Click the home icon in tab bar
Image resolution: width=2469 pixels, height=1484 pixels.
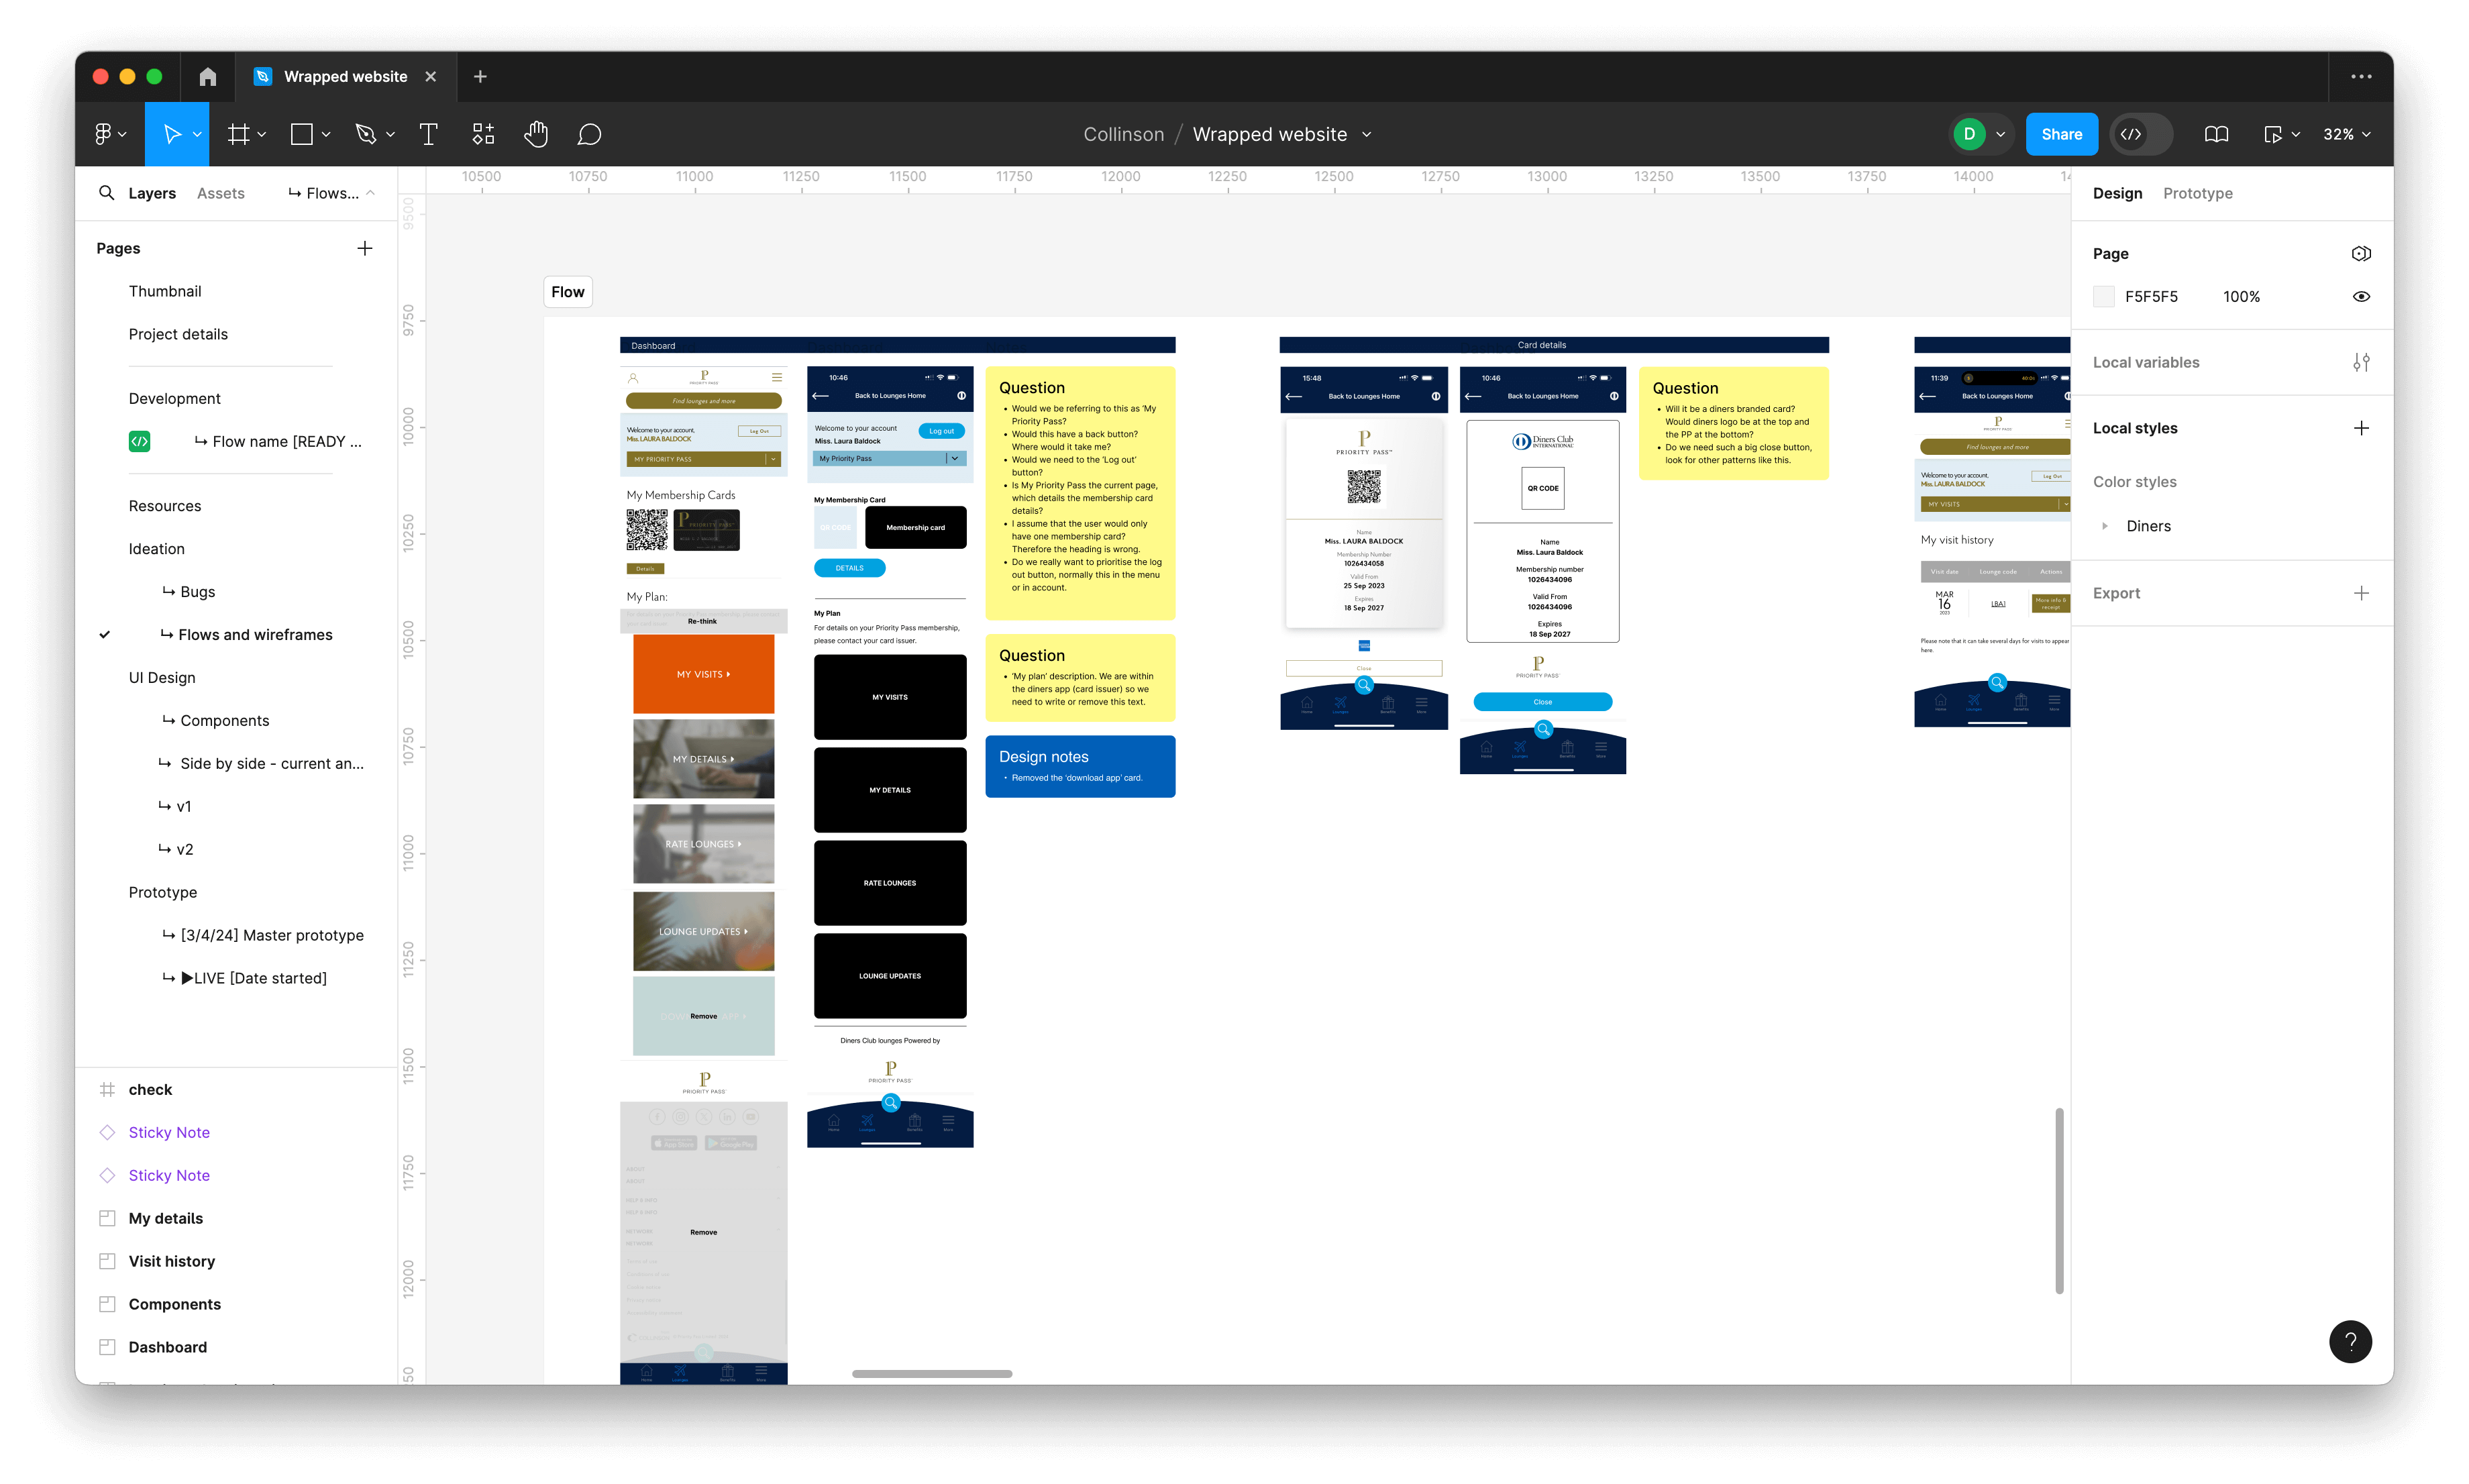click(208, 77)
